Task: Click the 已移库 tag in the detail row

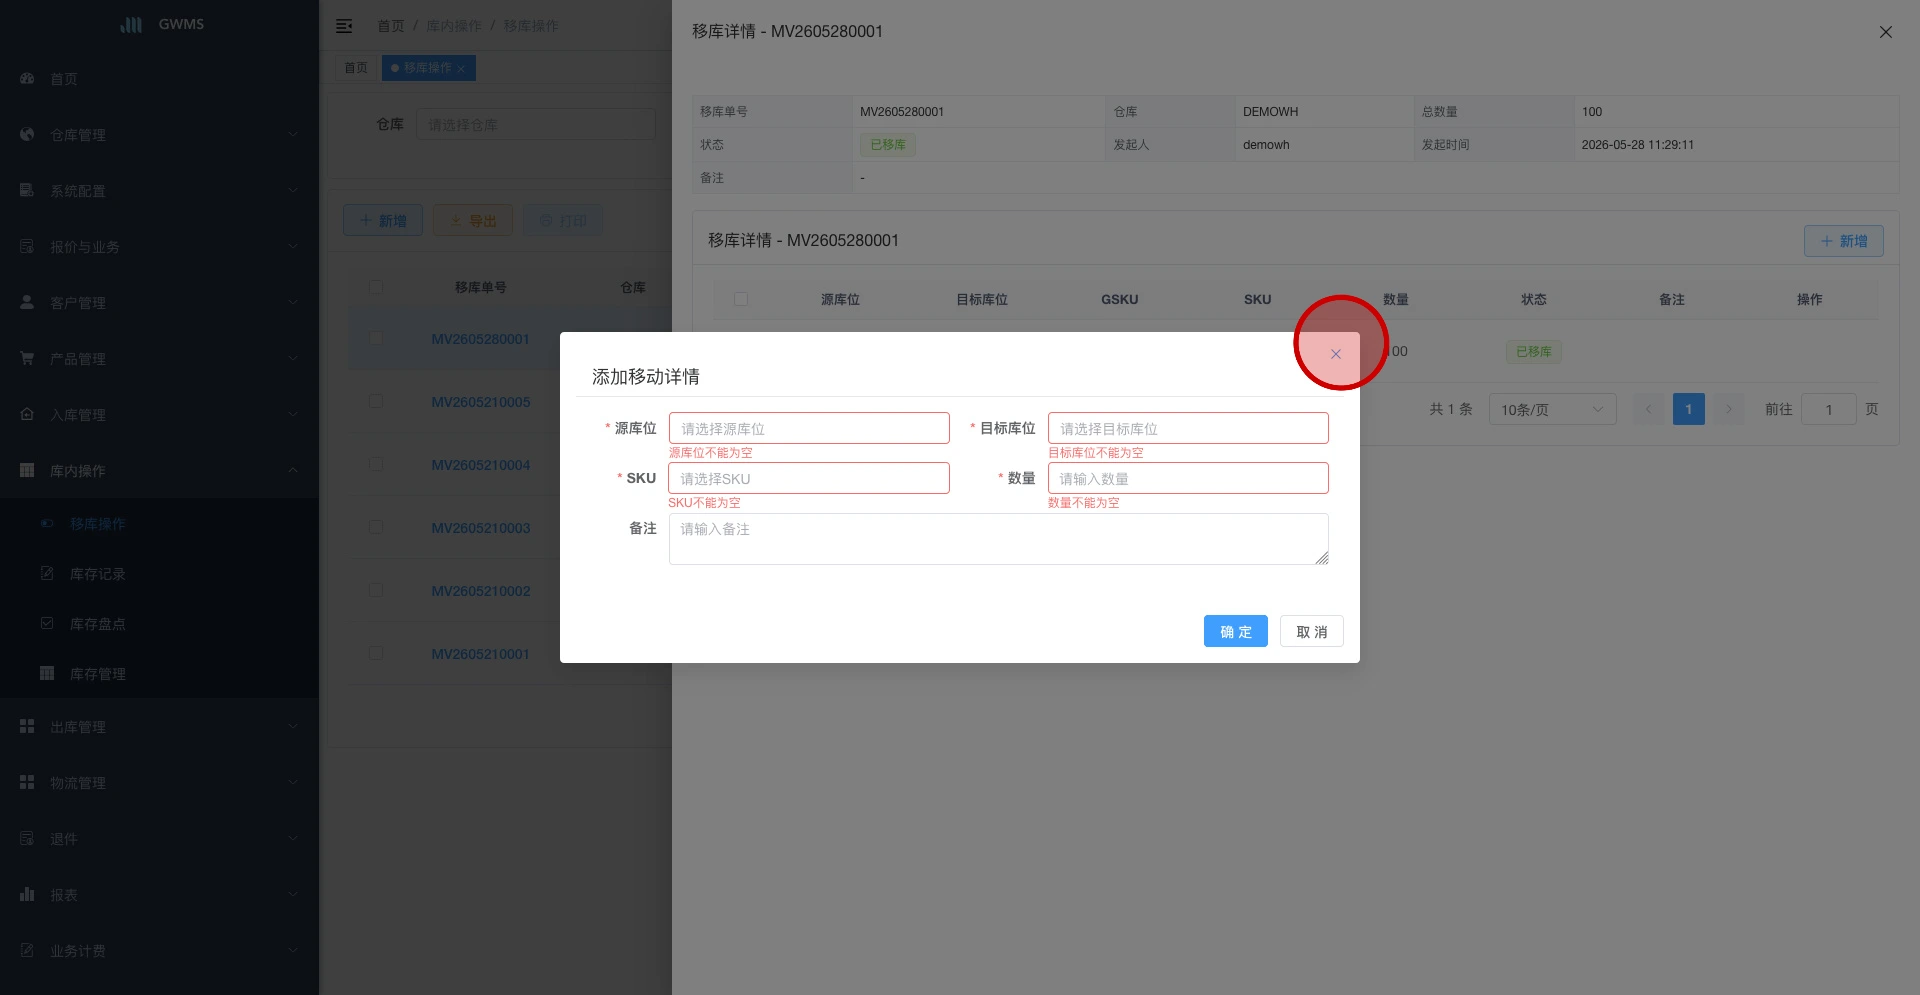Action: 1534,352
